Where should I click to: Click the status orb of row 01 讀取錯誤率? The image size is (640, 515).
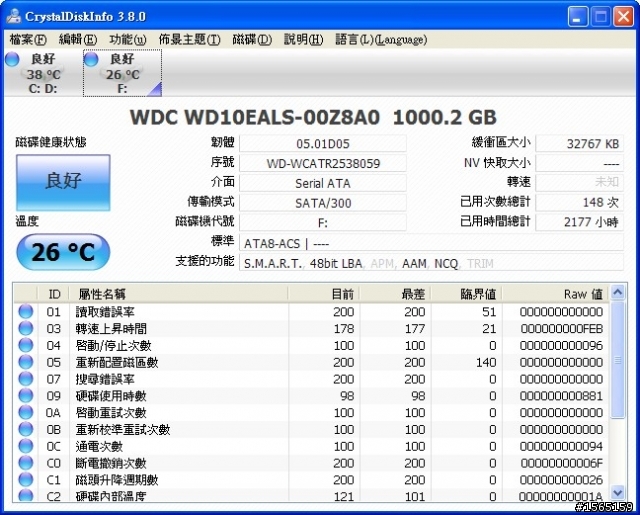(x=26, y=312)
